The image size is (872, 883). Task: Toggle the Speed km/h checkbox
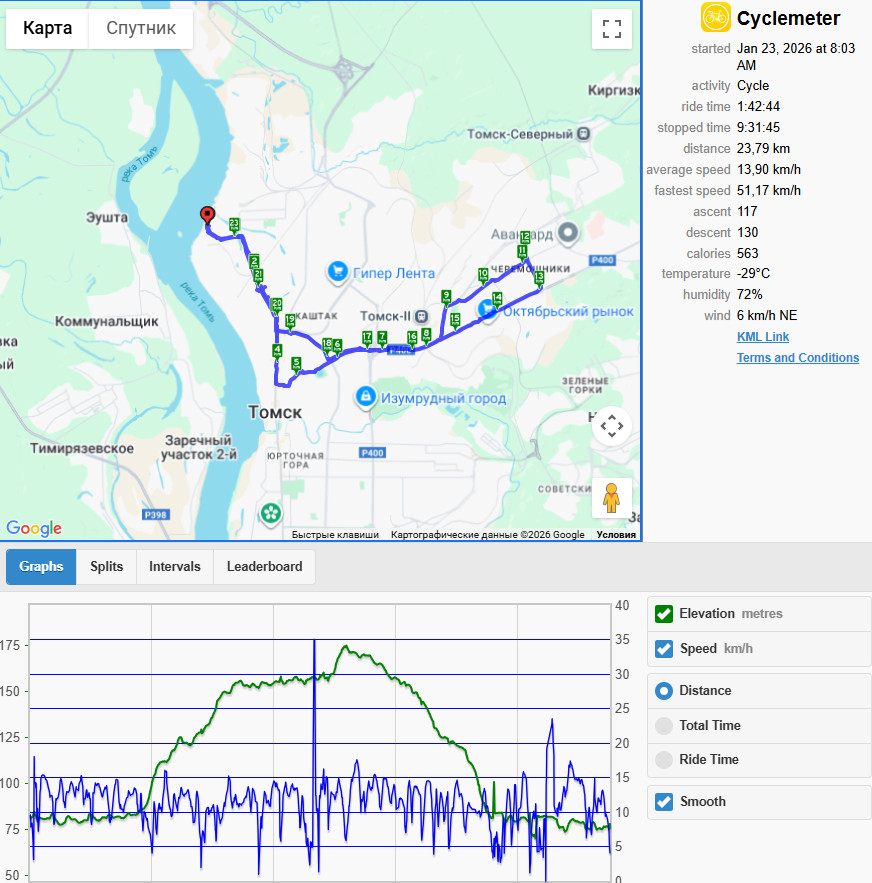click(x=664, y=649)
